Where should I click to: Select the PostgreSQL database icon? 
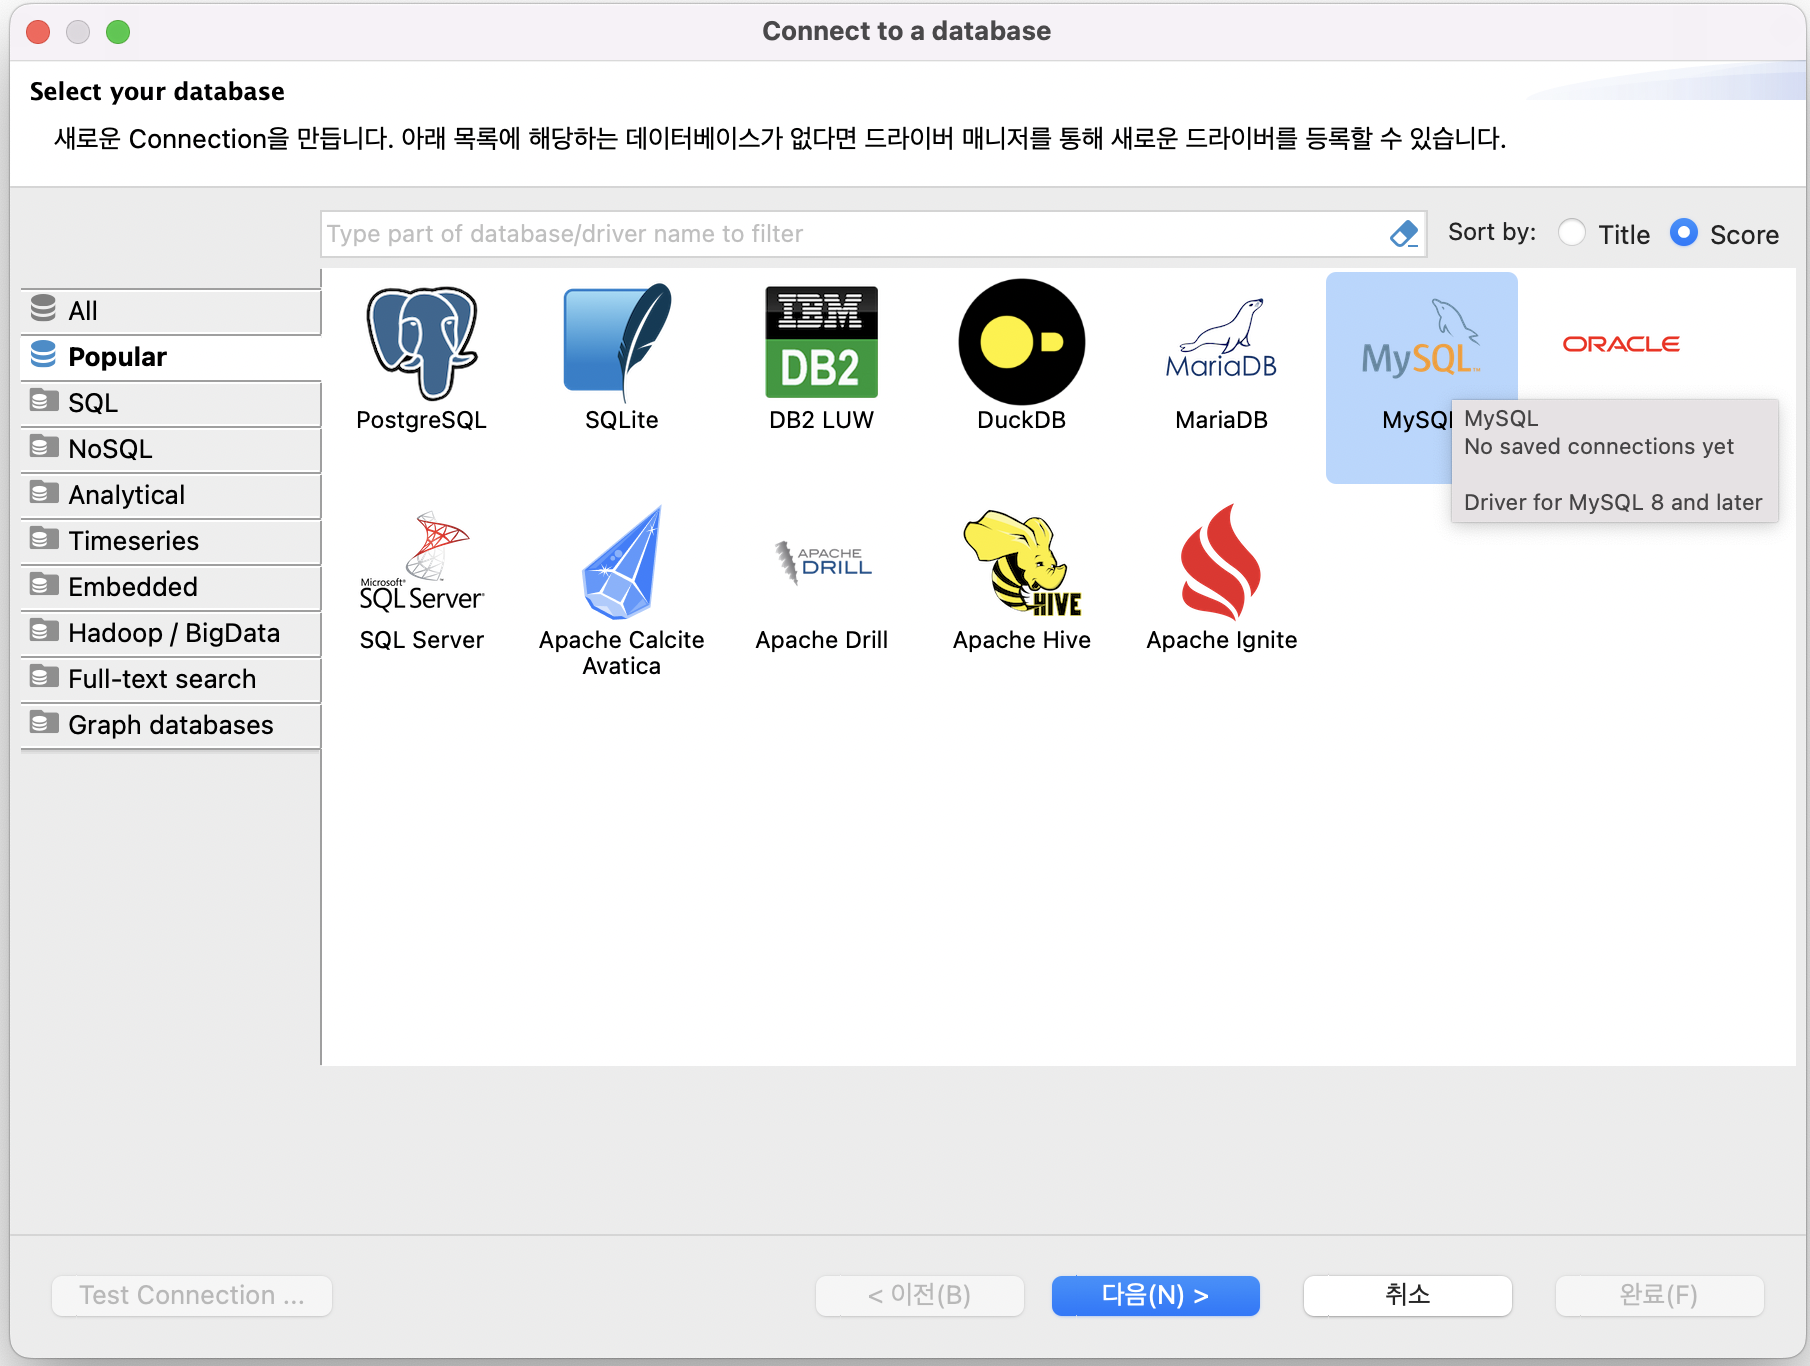(x=421, y=343)
